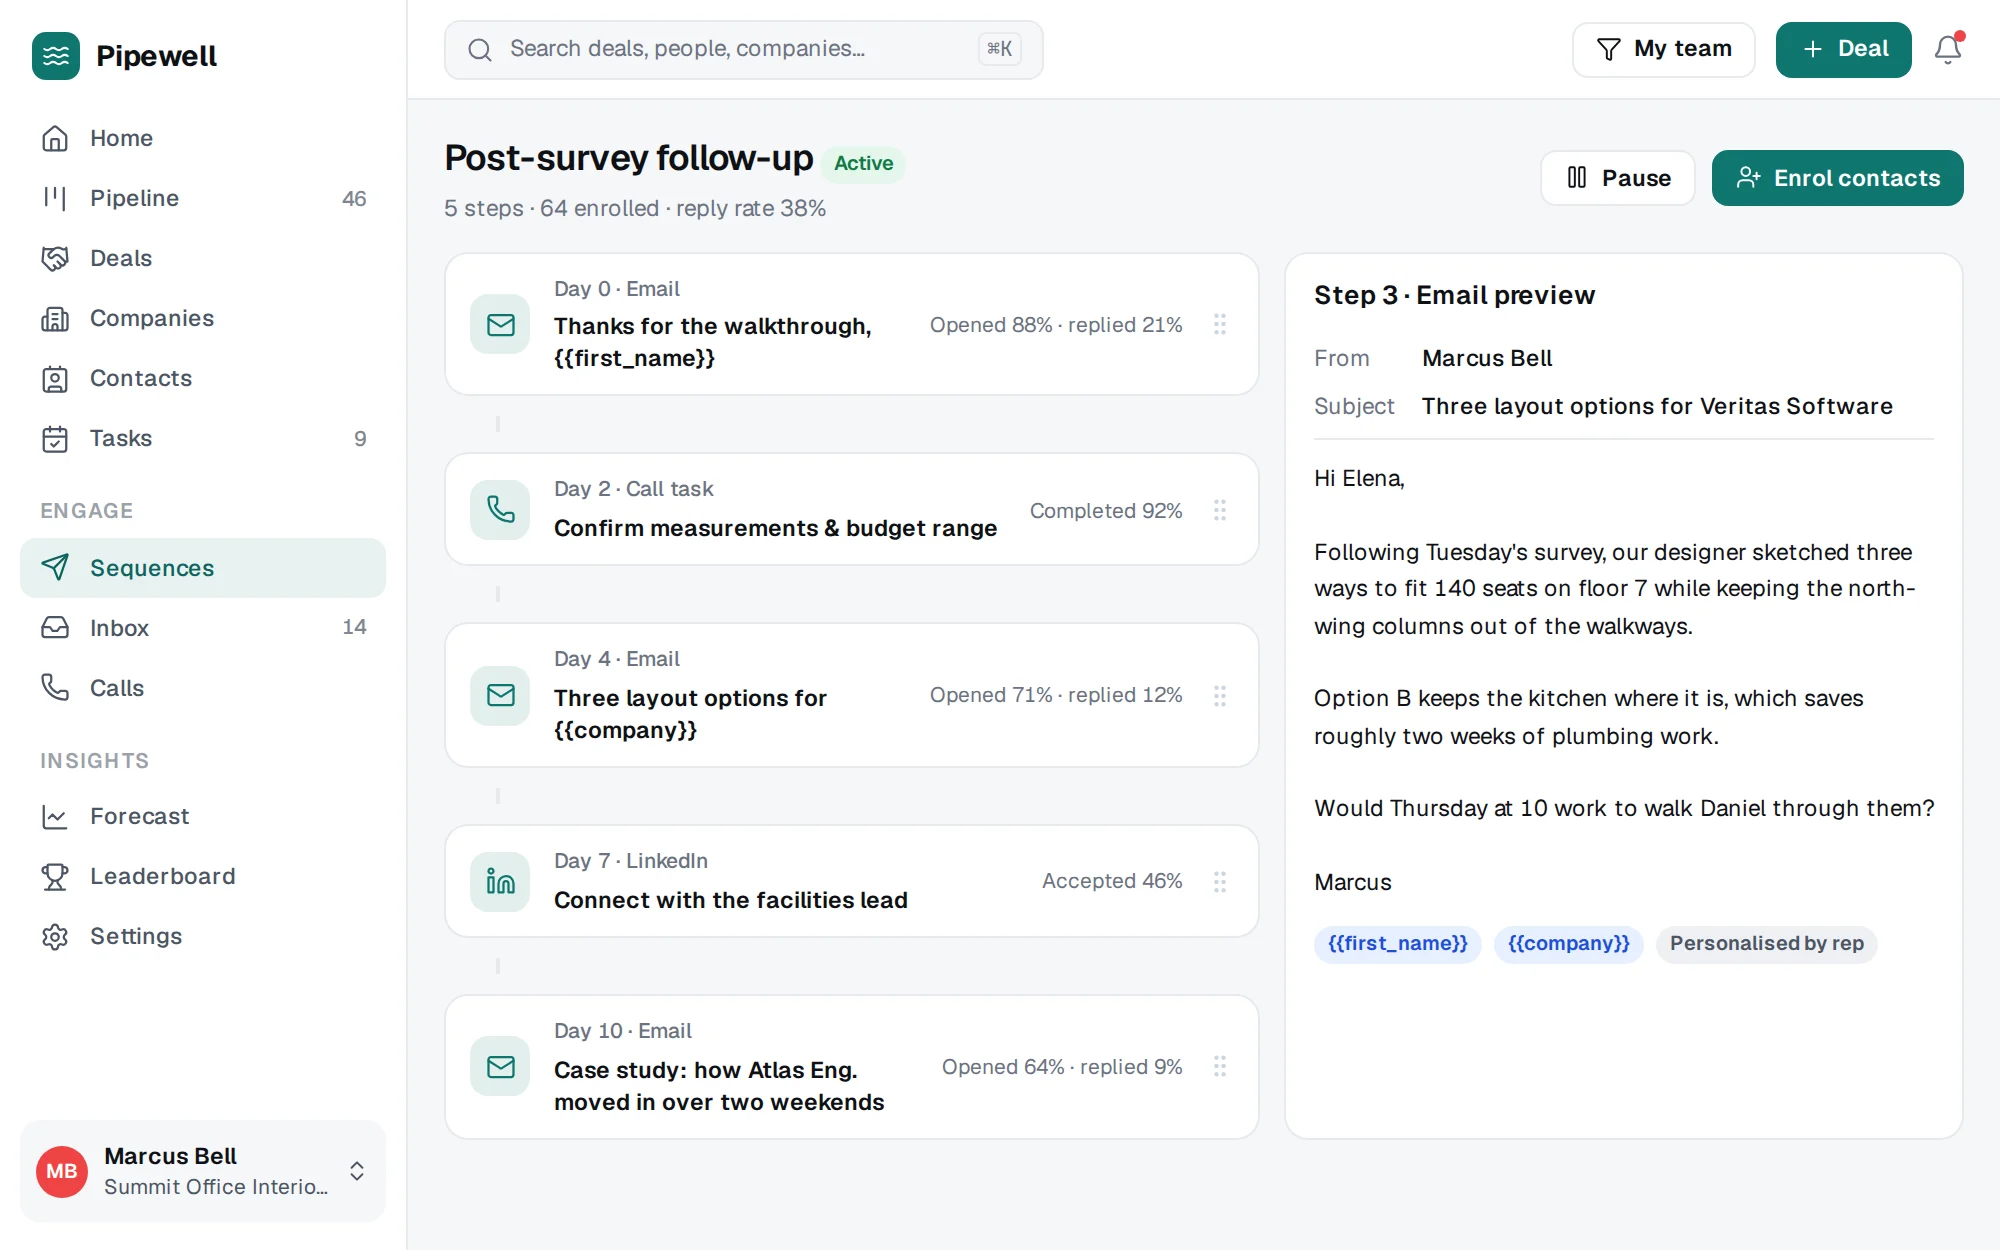Viewport: 2000px width, 1250px height.
Task: Open the Forecast insights page
Action: (x=203, y=816)
